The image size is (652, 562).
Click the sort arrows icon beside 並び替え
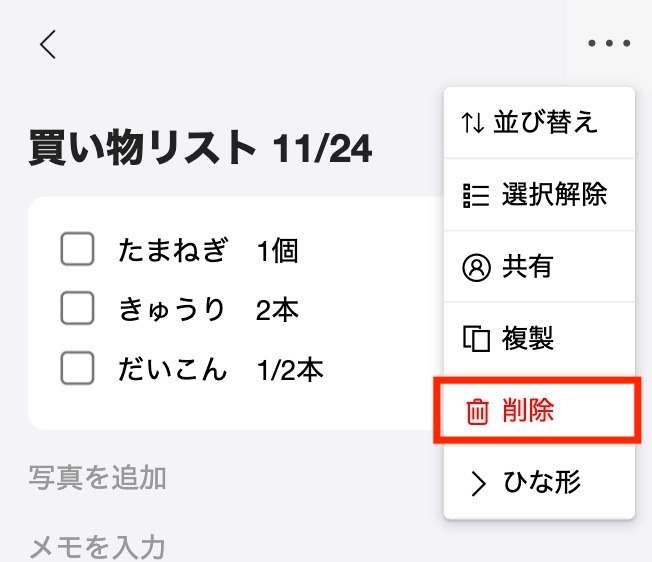coord(472,123)
